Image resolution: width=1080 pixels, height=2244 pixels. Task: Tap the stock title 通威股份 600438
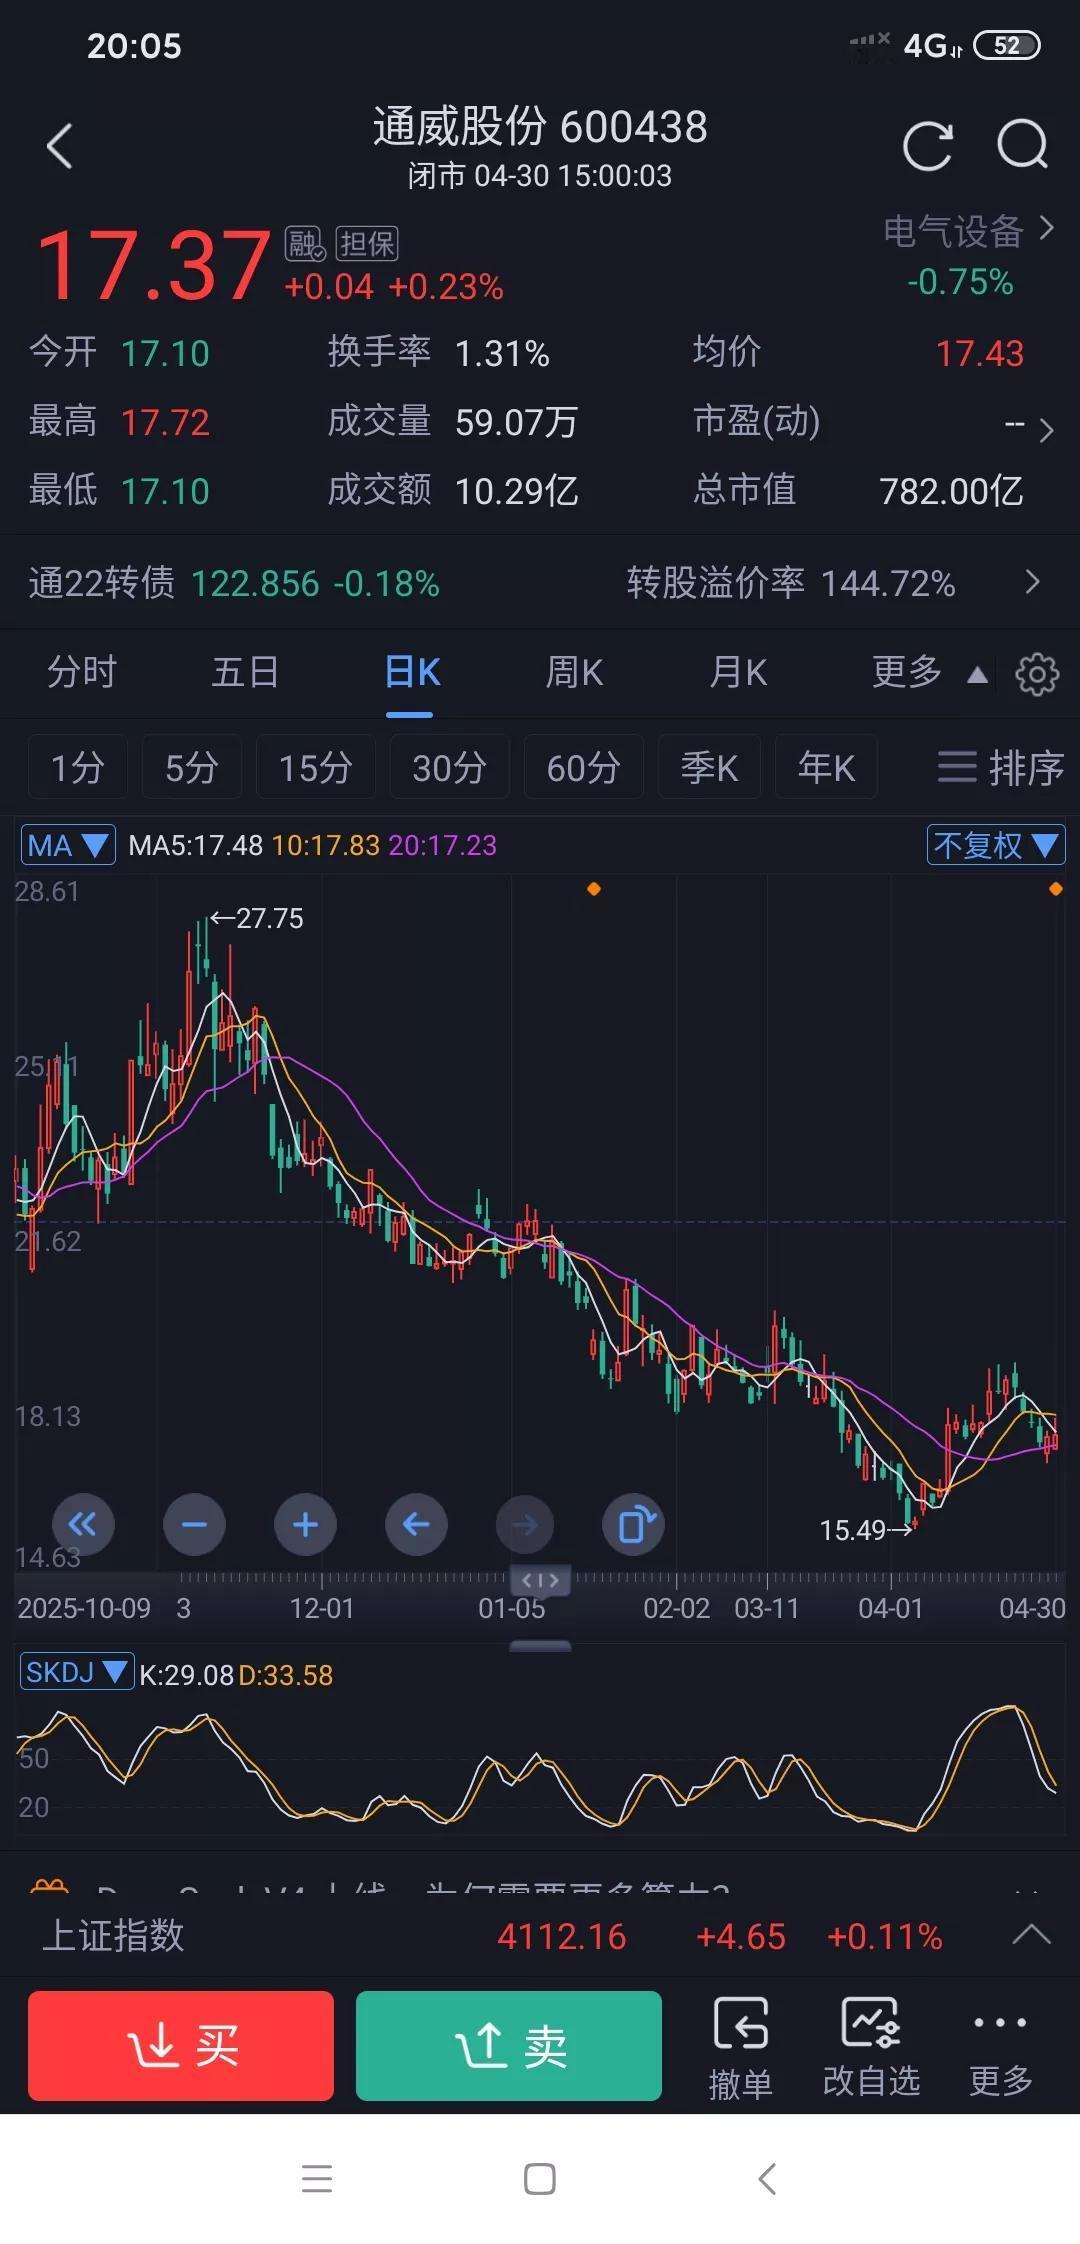point(540,127)
